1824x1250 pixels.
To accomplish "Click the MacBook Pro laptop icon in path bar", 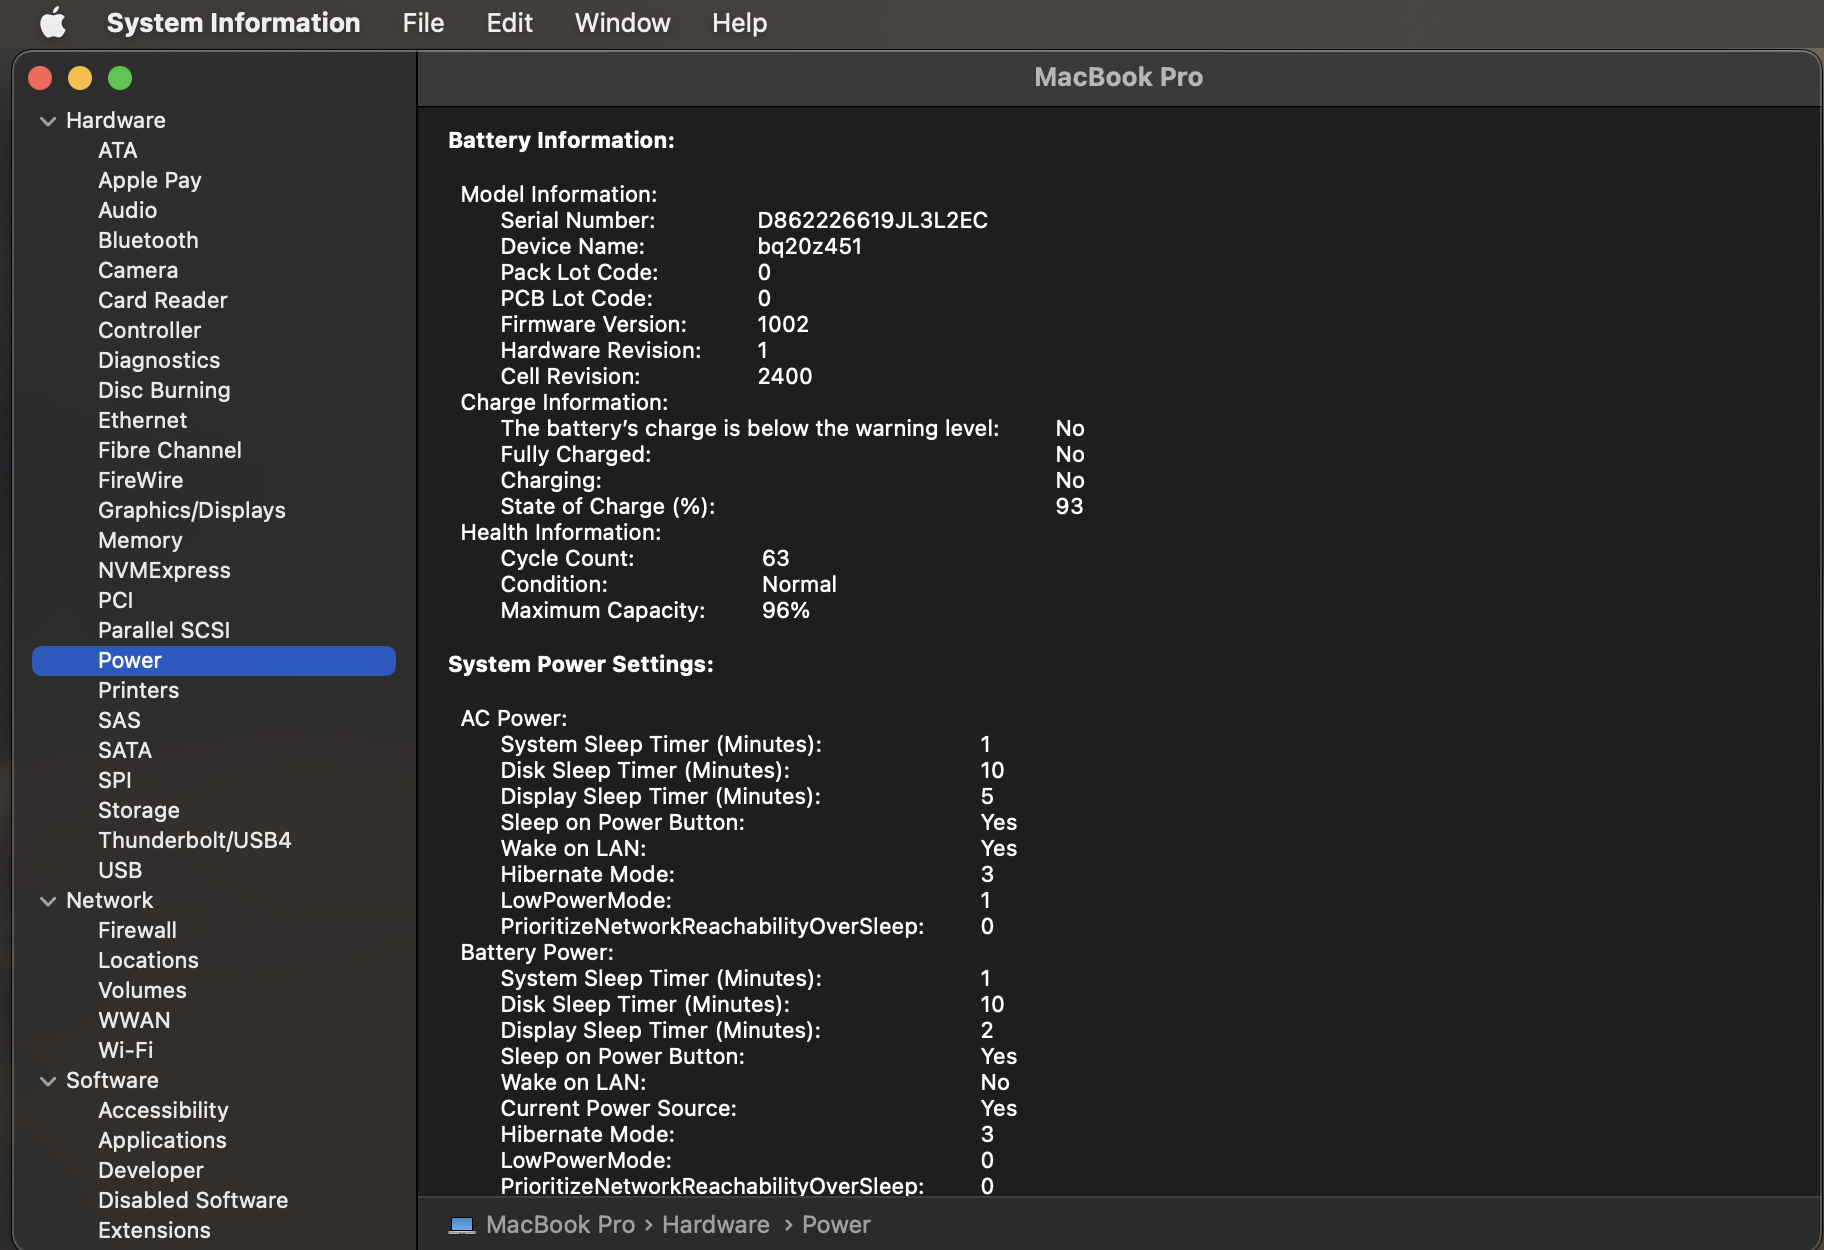I will click(462, 1225).
